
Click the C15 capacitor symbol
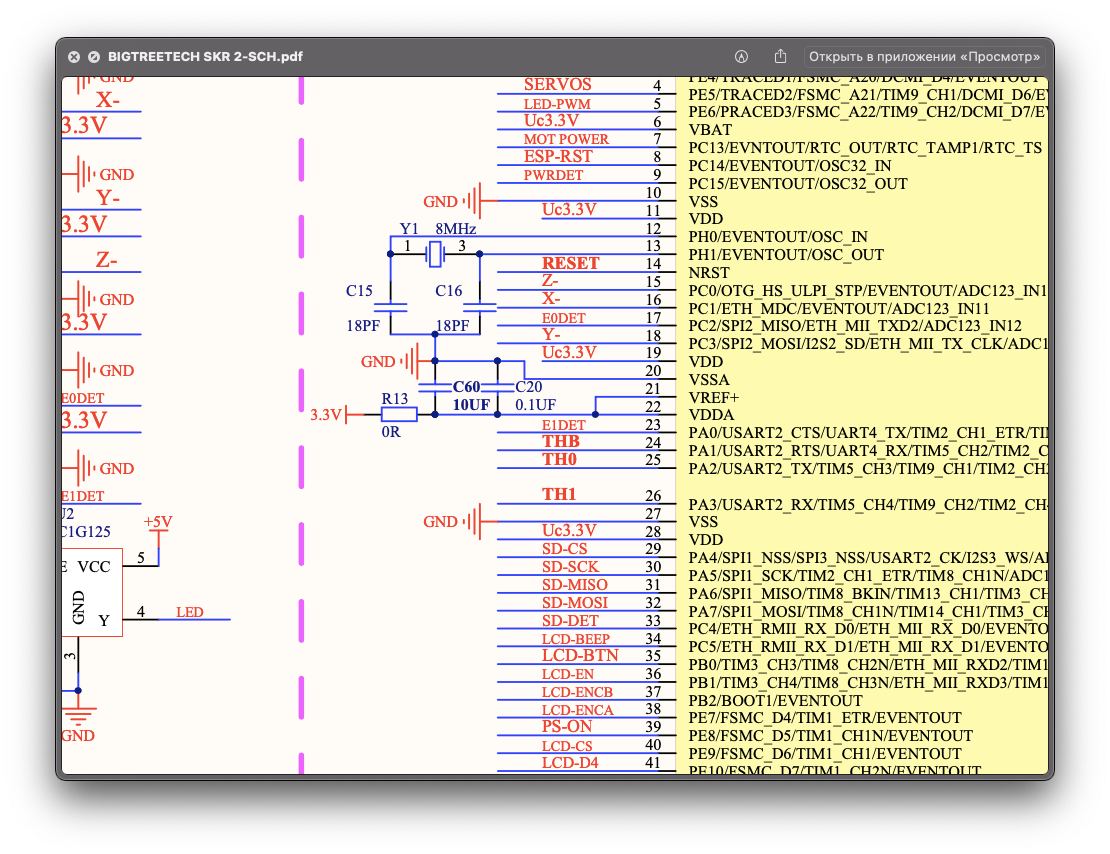pos(390,307)
